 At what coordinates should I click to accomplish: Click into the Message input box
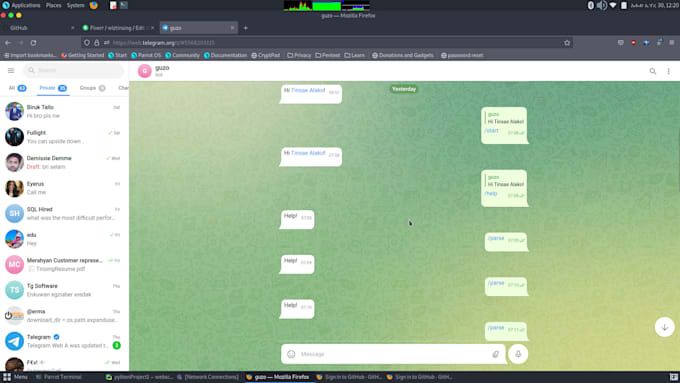pyautogui.click(x=394, y=354)
